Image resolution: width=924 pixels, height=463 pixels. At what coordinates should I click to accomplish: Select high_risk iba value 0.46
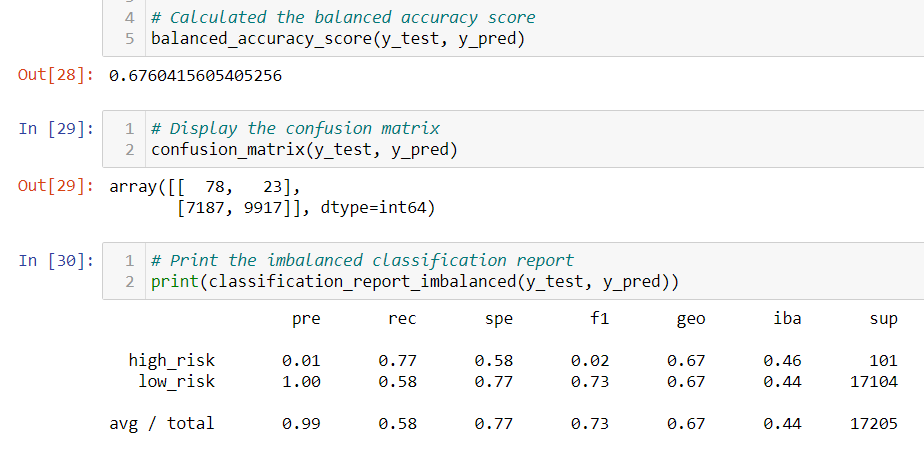(782, 361)
